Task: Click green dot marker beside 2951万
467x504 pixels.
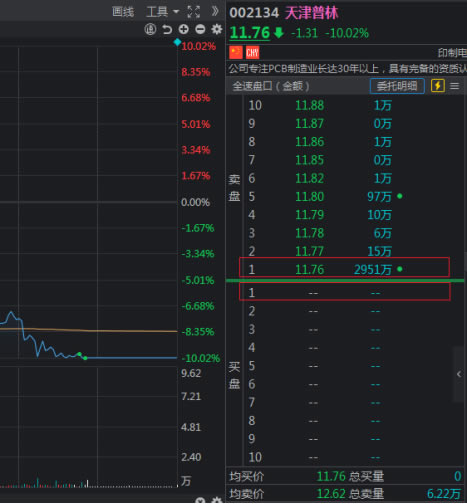Action: (x=400, y=269)
